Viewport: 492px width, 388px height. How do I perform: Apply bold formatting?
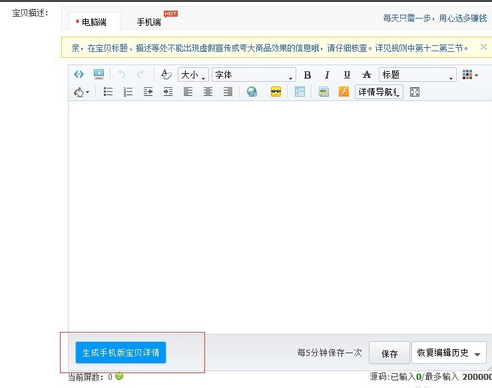(x=307, y=75)
